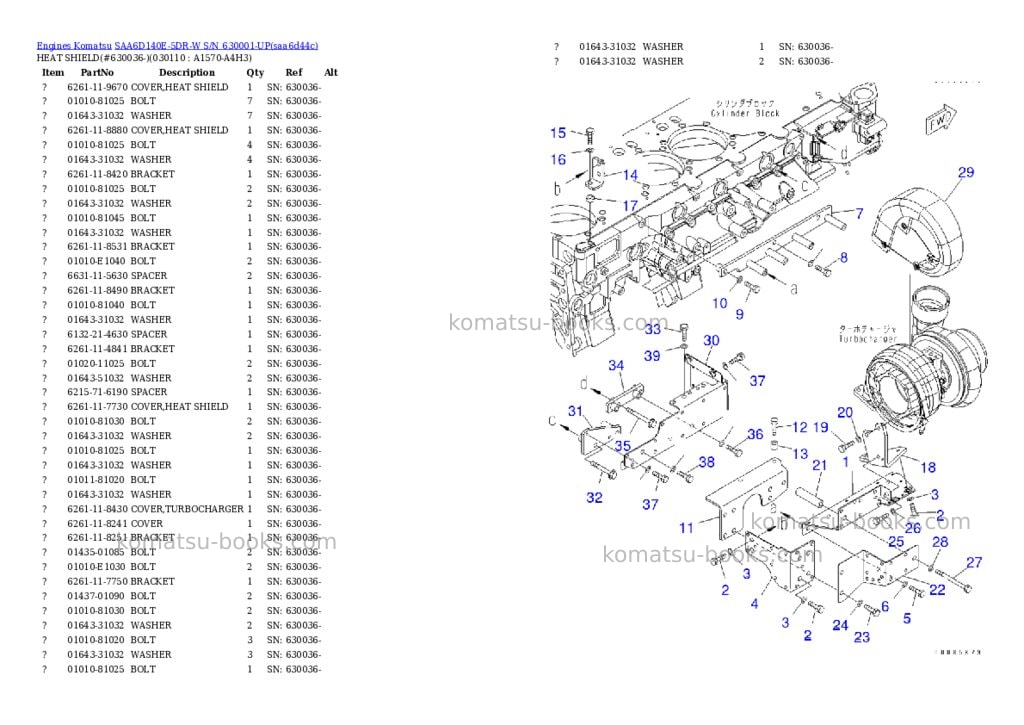Screen dimensions: 1024x725
Task: Click callout number 24 in diagram
Action: pyautogui.click(x=840, y=625)
